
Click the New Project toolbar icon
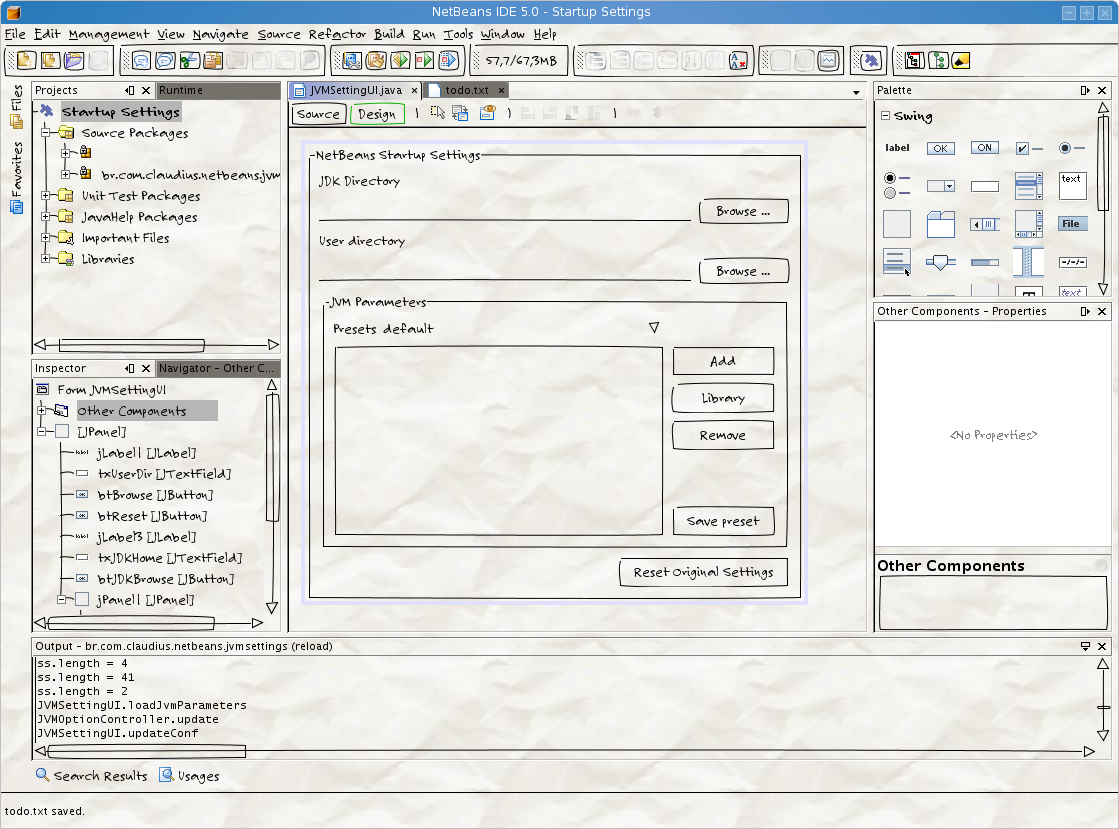50,61
